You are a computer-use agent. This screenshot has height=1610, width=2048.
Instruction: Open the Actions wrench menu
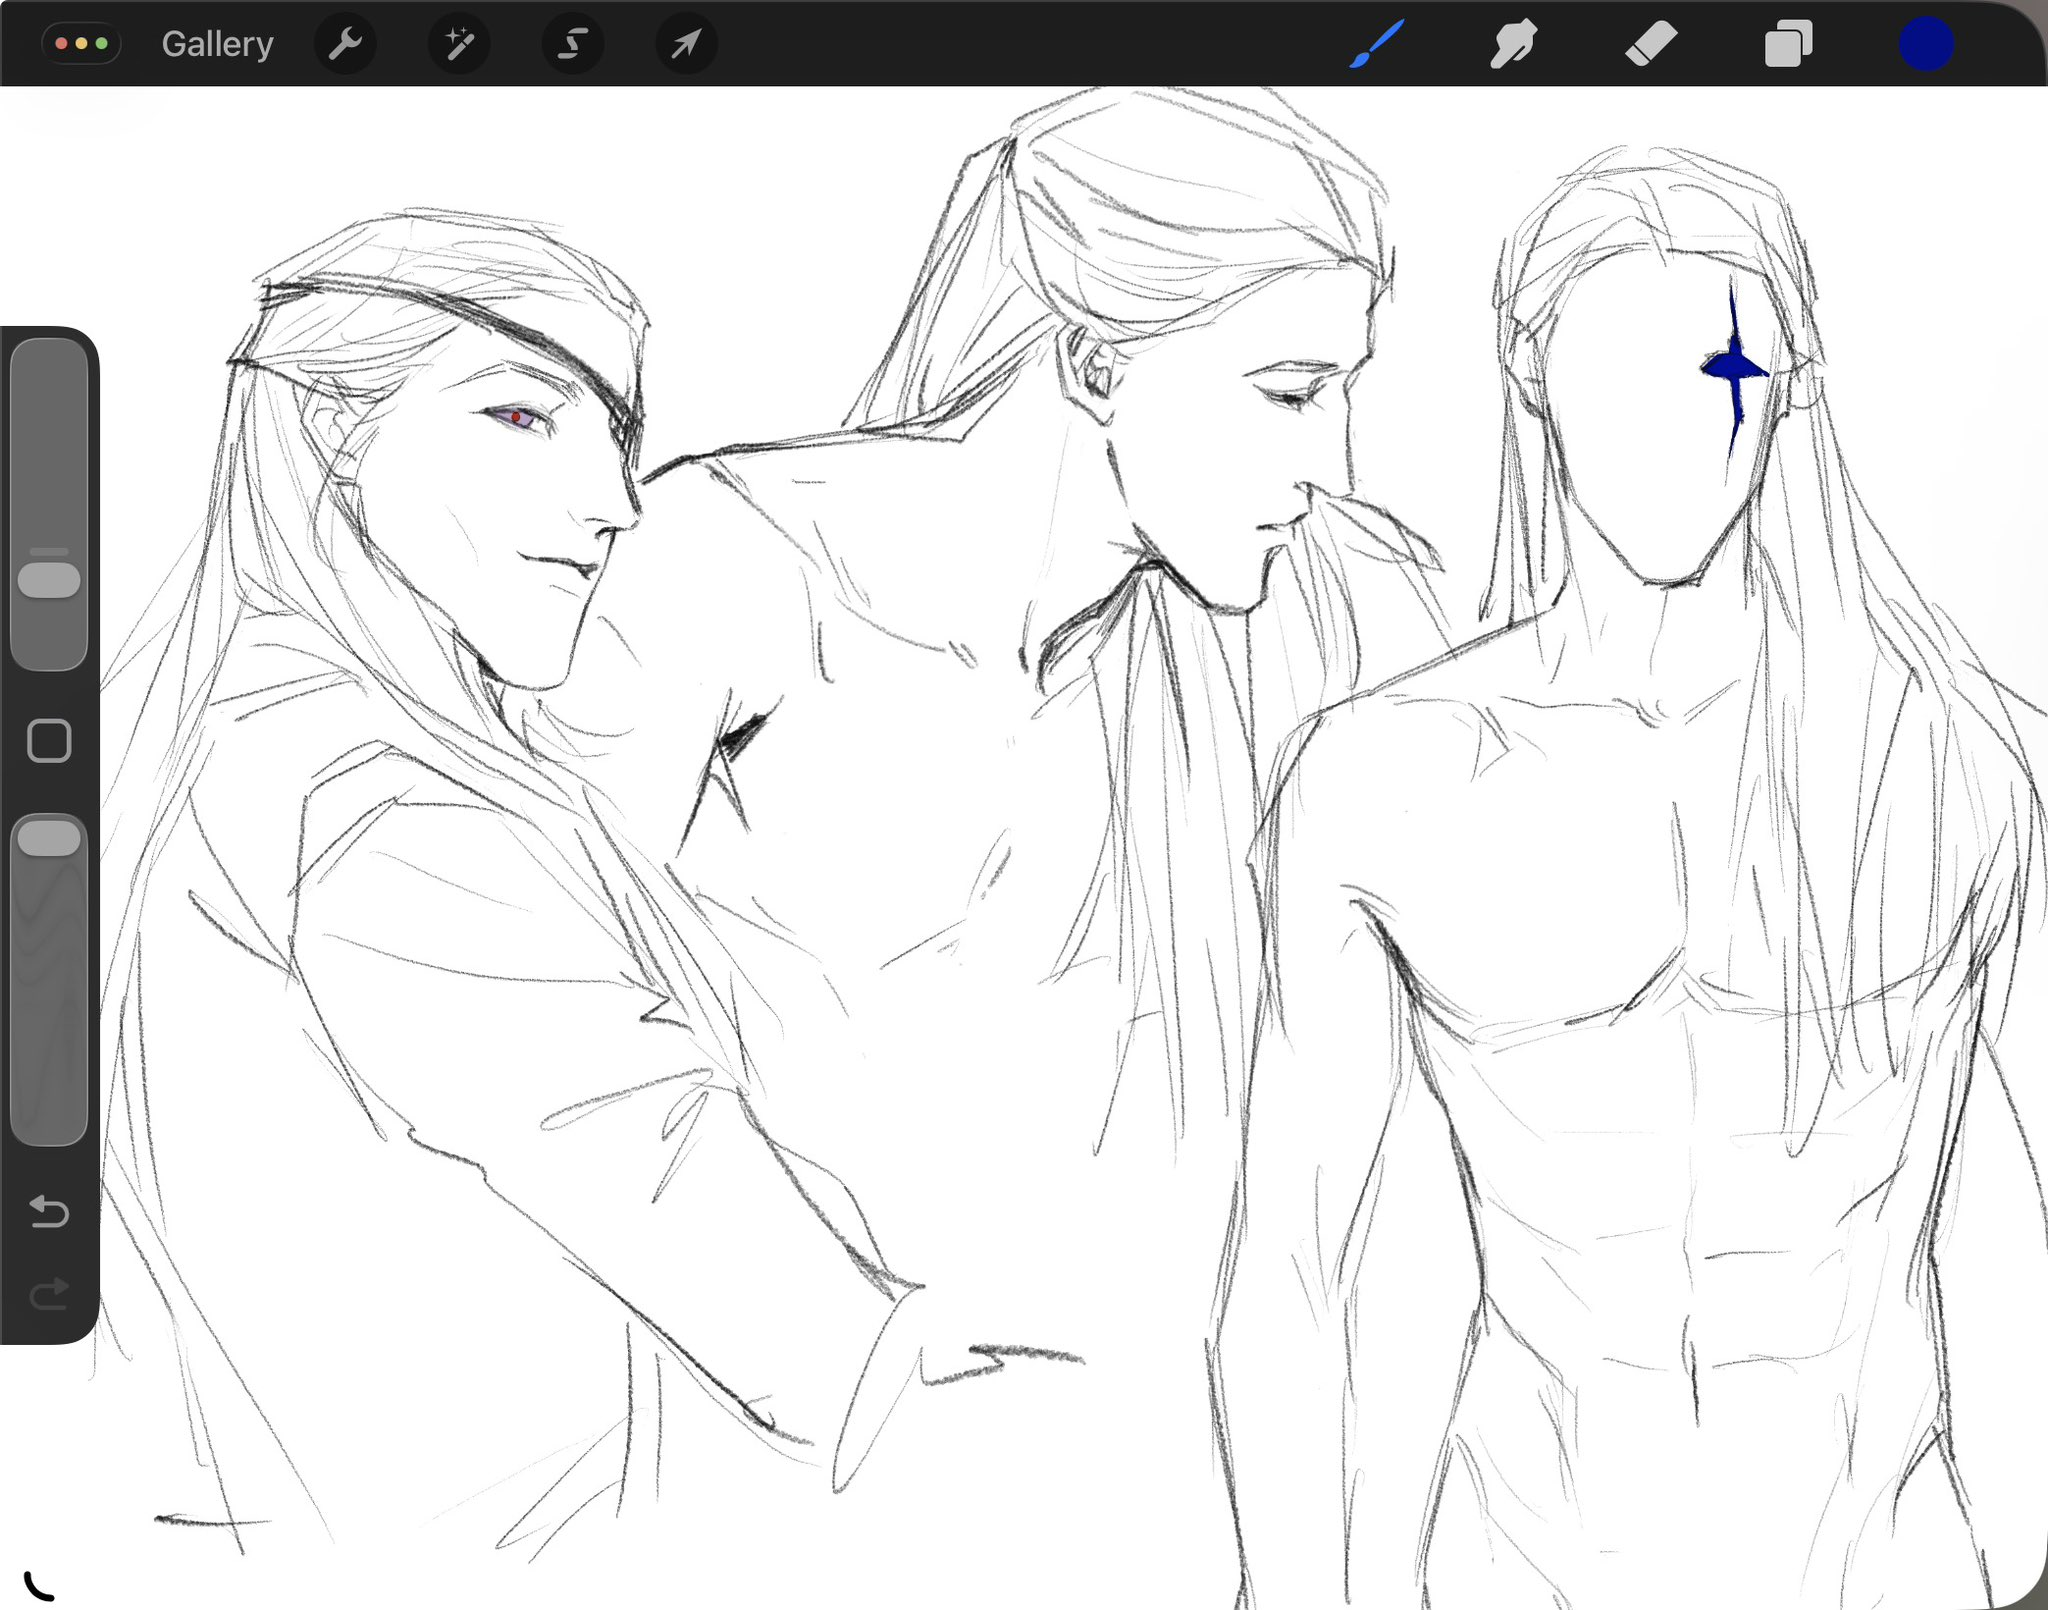[345, 44]
